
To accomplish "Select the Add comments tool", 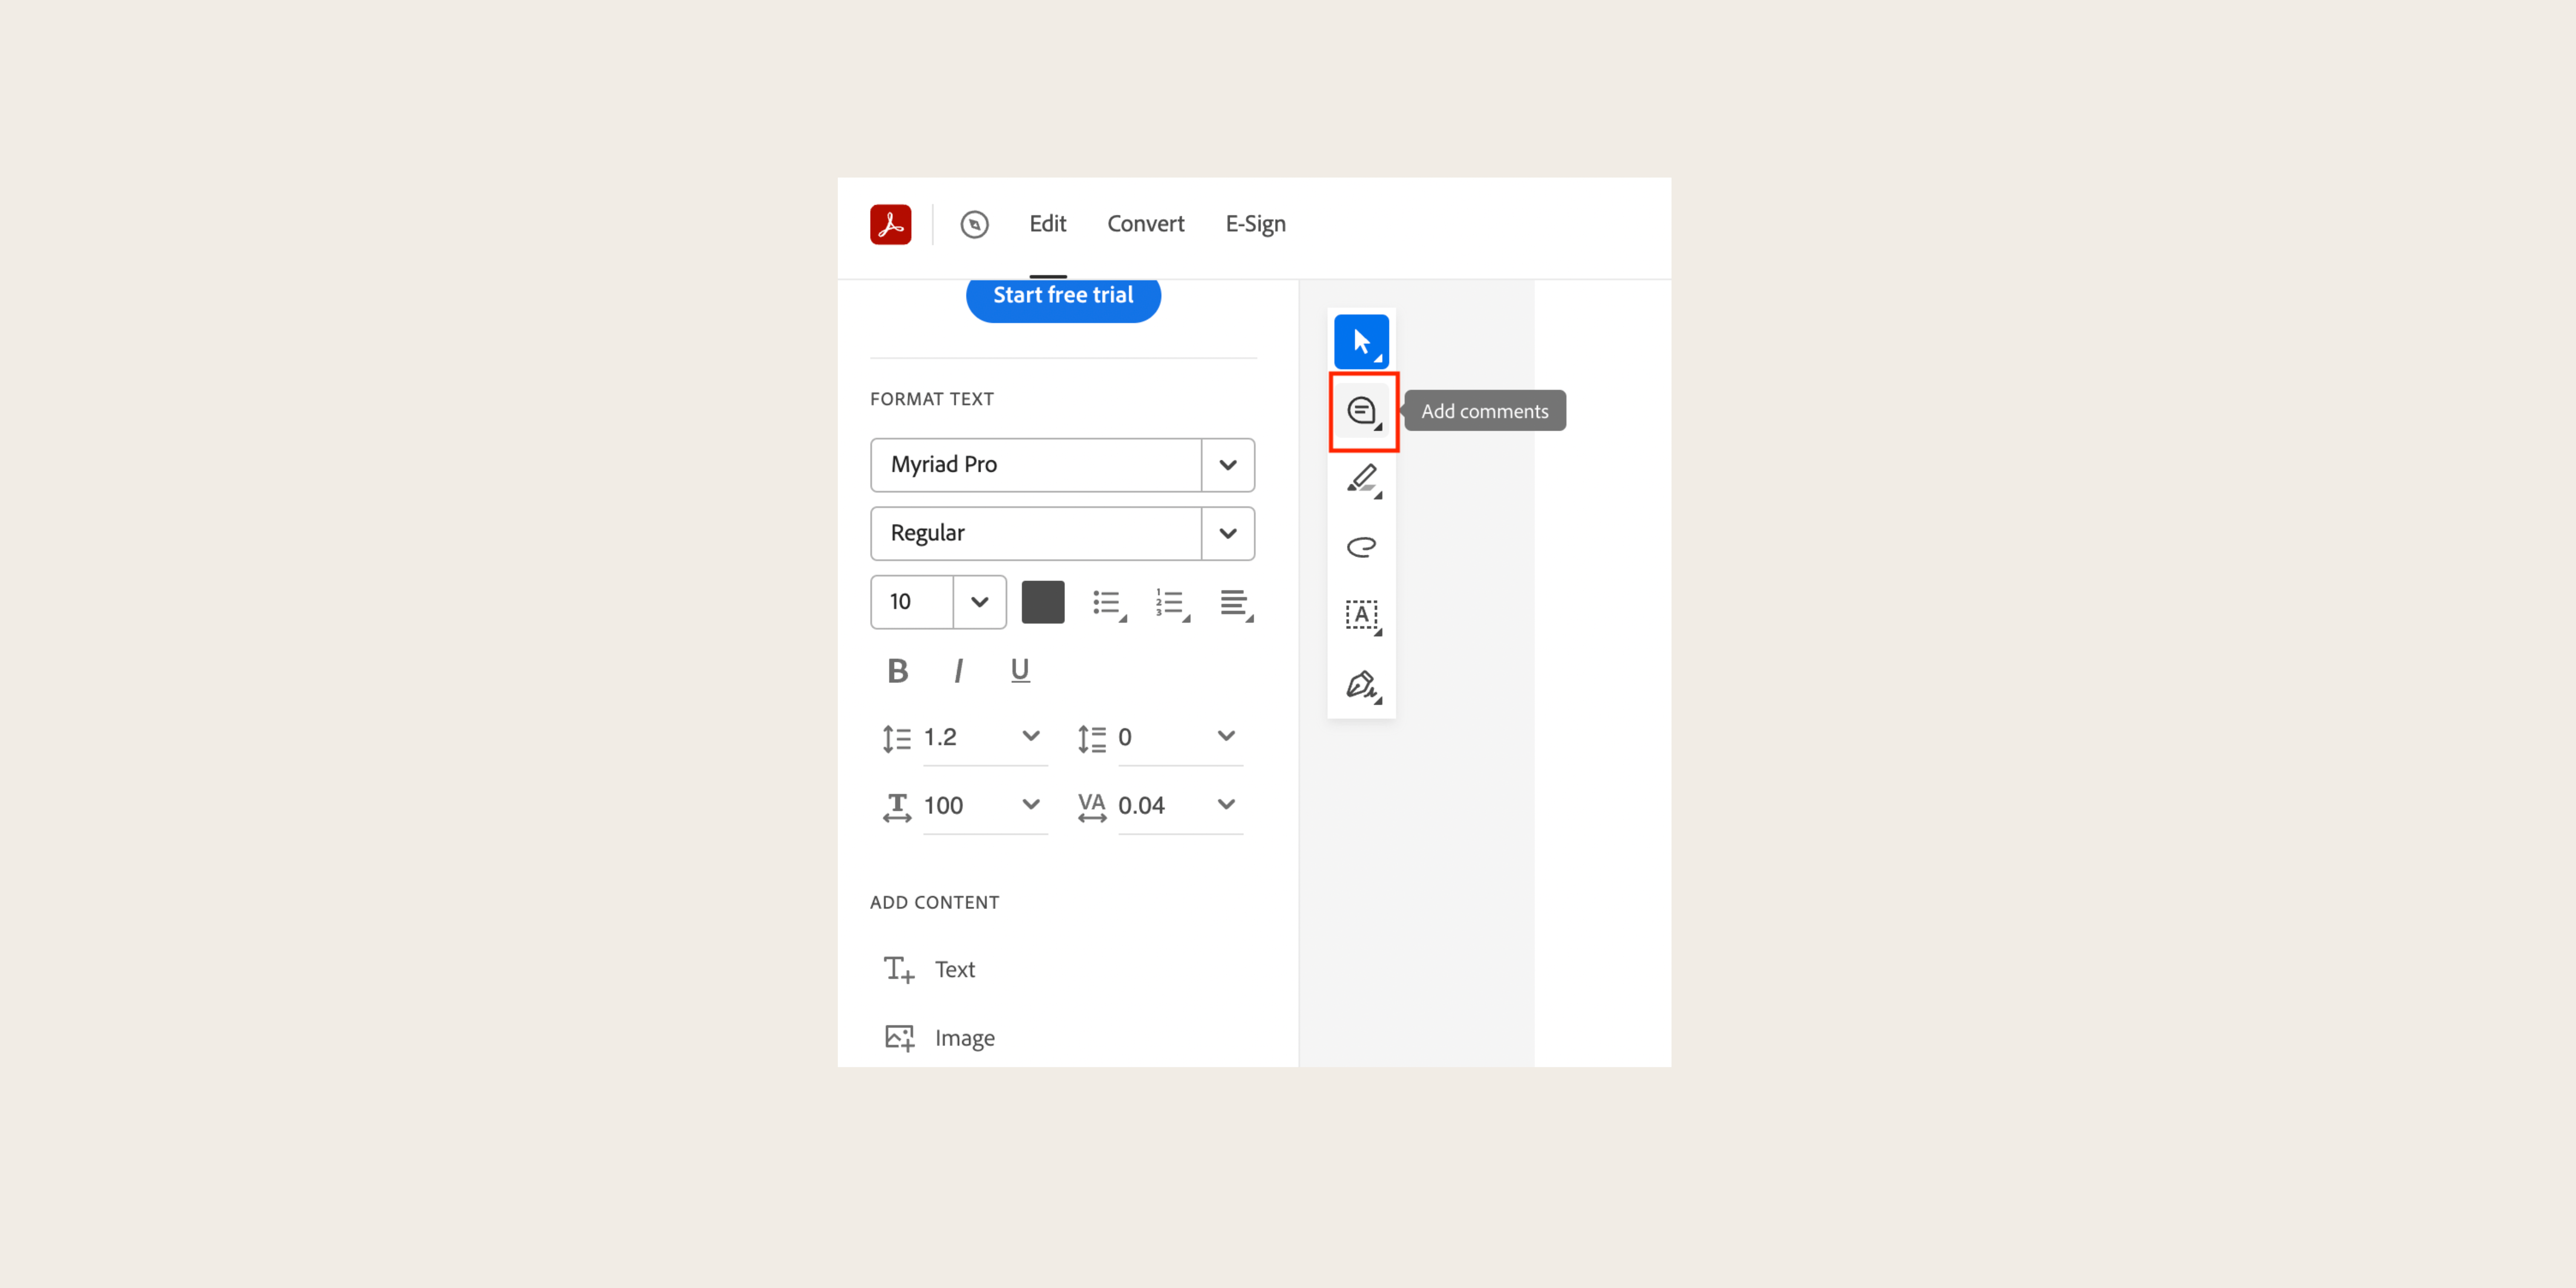I will tap(1361, 411).
